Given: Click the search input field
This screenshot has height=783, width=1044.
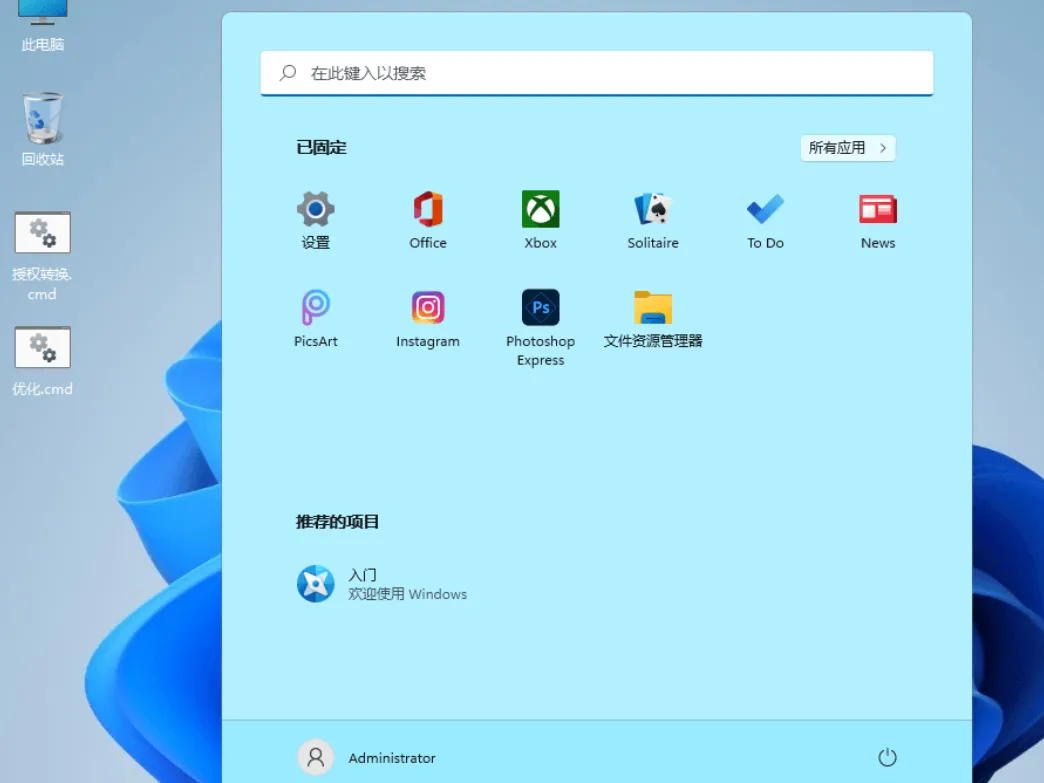Looking at the screenshot, I should [596, 72].
